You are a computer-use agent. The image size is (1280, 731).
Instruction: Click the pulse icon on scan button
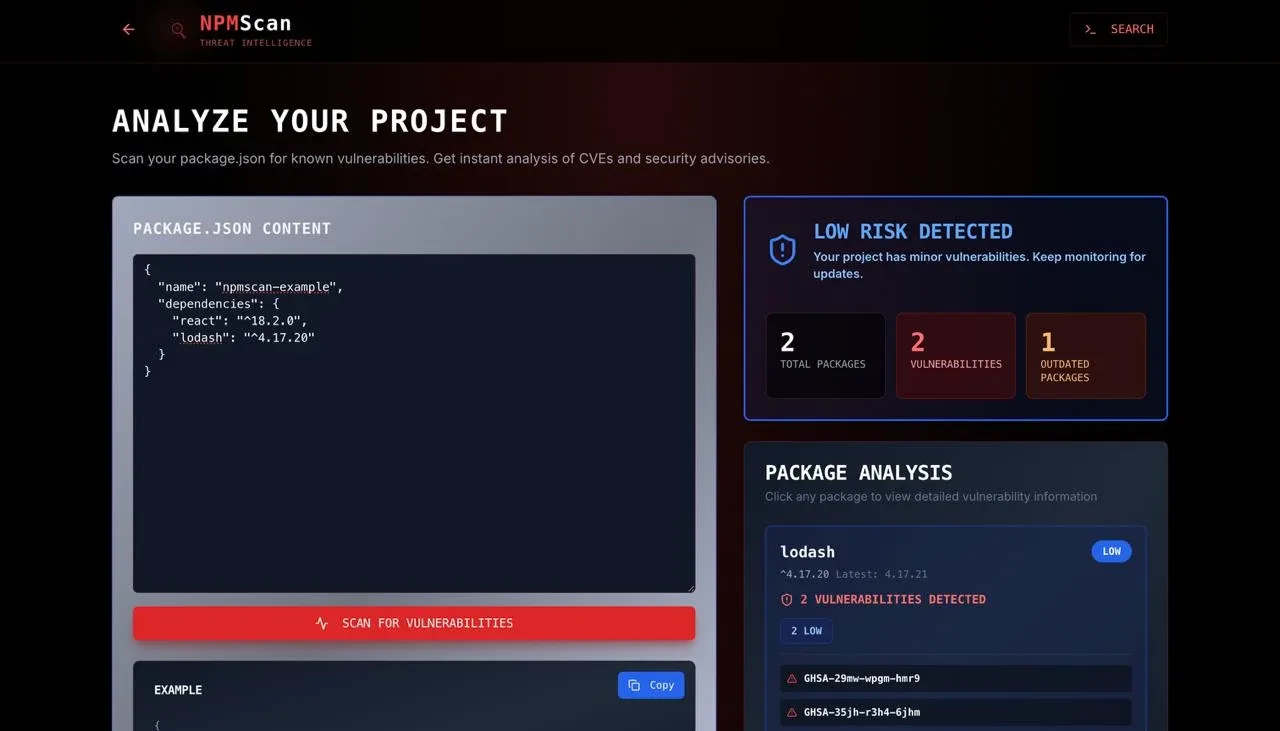pyautogui.click(x=322, y=623)
